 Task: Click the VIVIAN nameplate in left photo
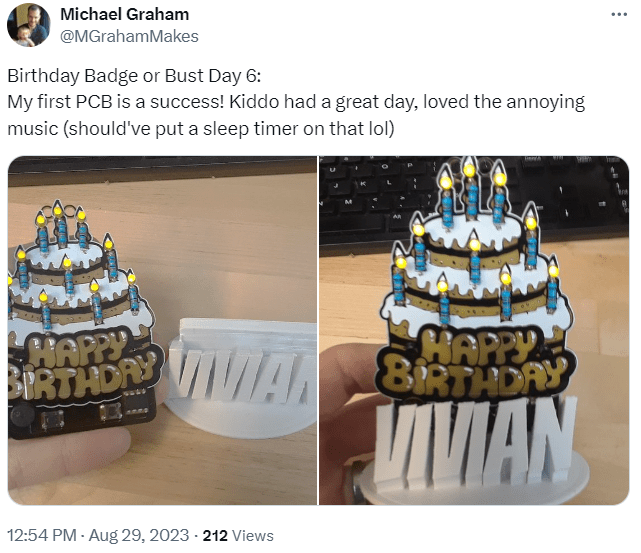(241, 378)
